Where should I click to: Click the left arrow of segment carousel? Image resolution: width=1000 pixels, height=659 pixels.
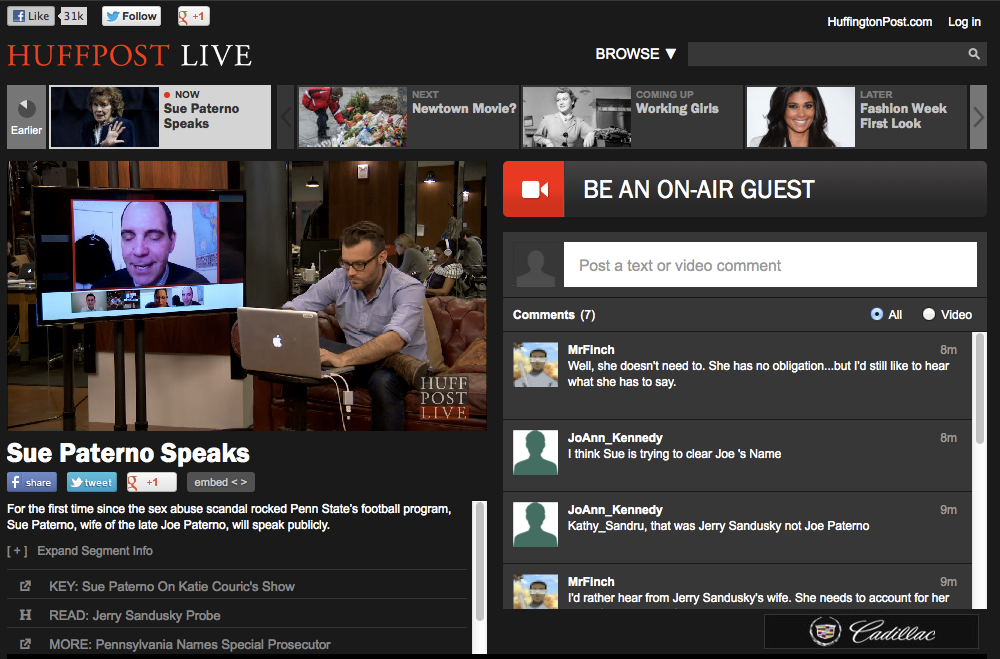point(286,117)
